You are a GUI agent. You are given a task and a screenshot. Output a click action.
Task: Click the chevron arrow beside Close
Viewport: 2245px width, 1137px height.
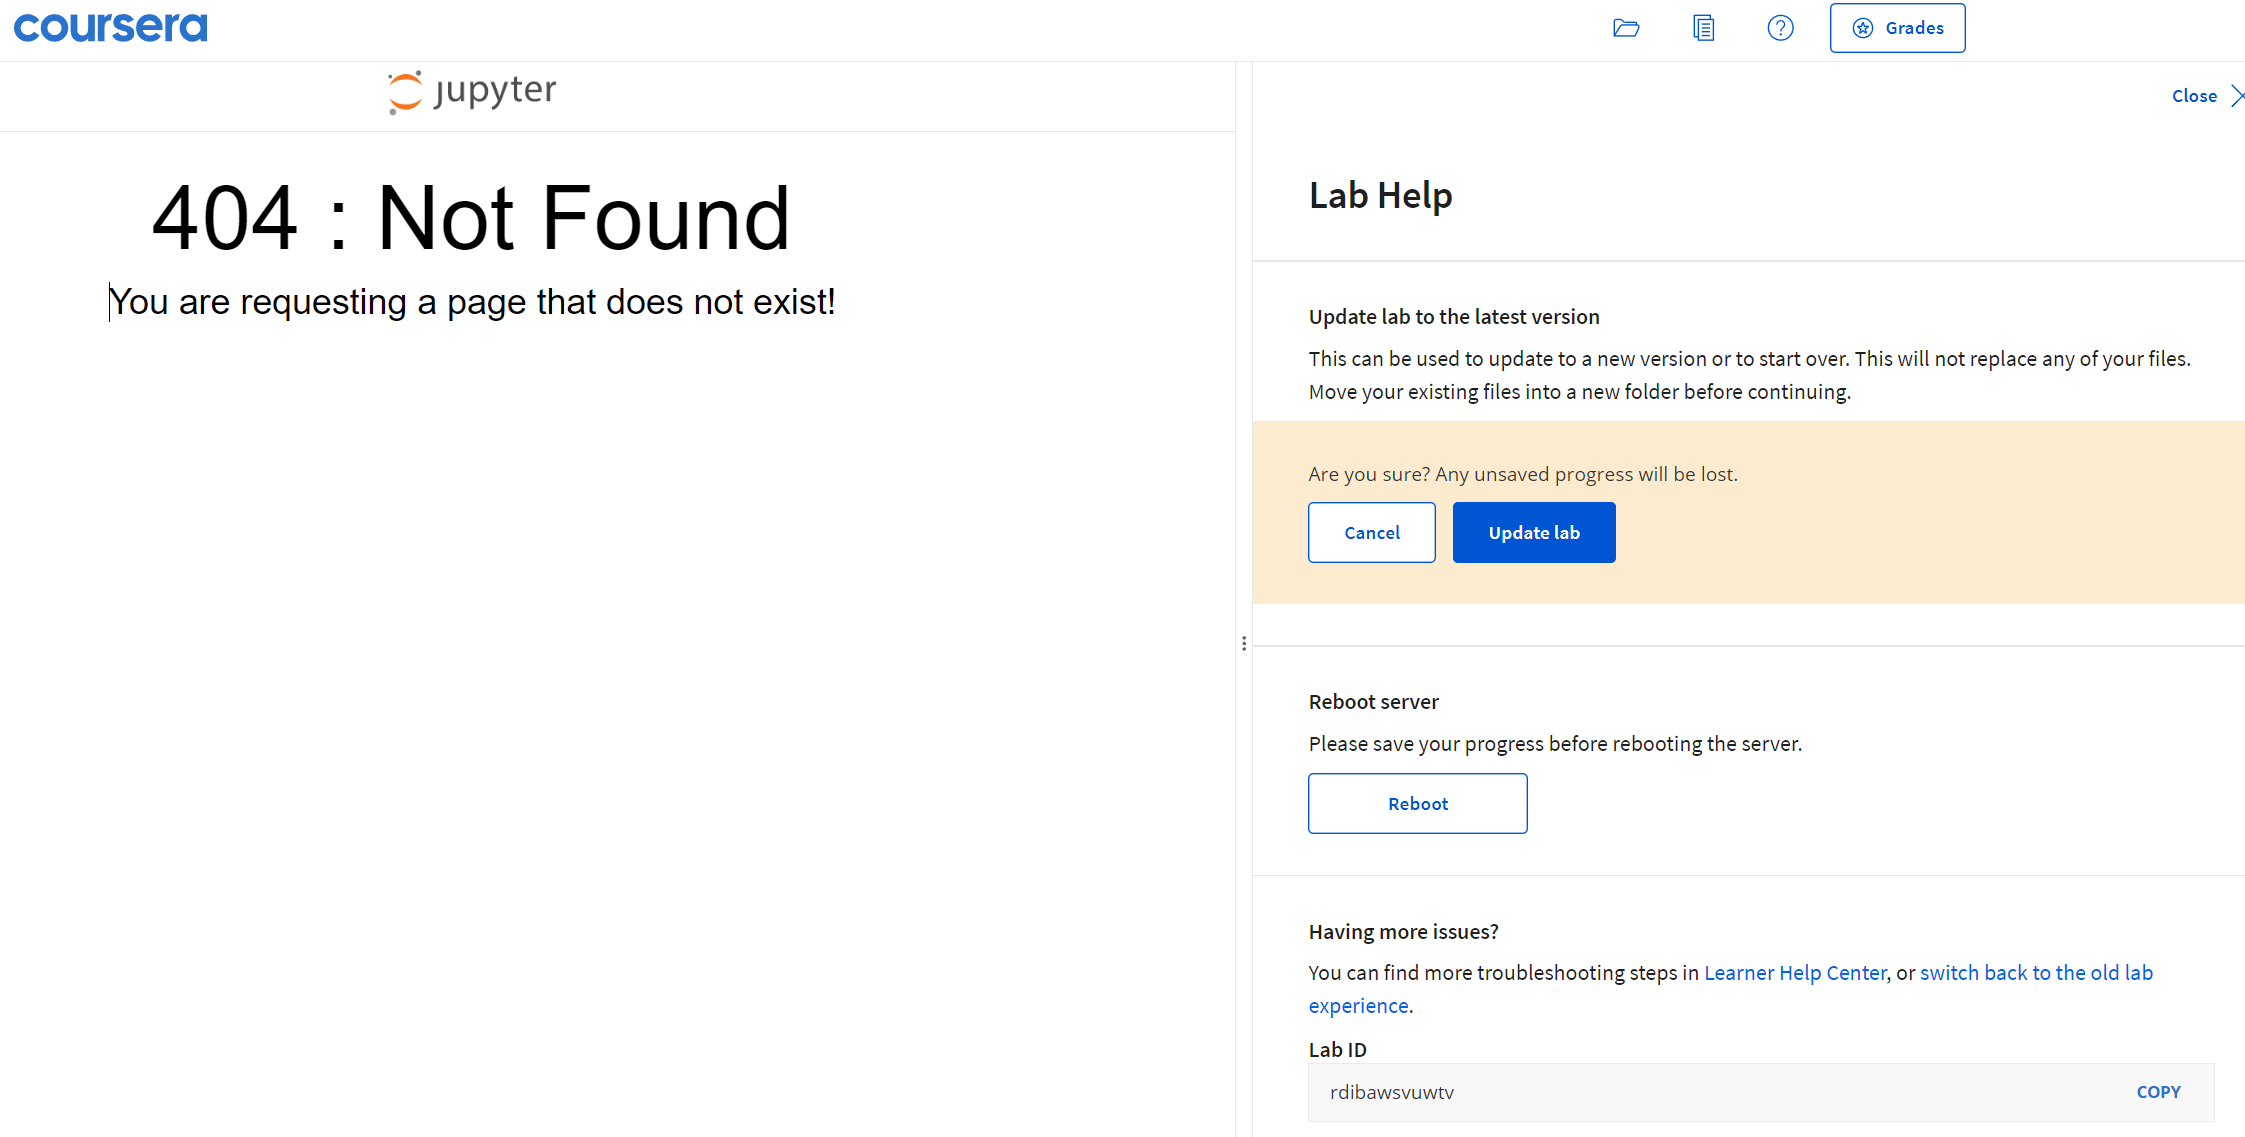2237,96
